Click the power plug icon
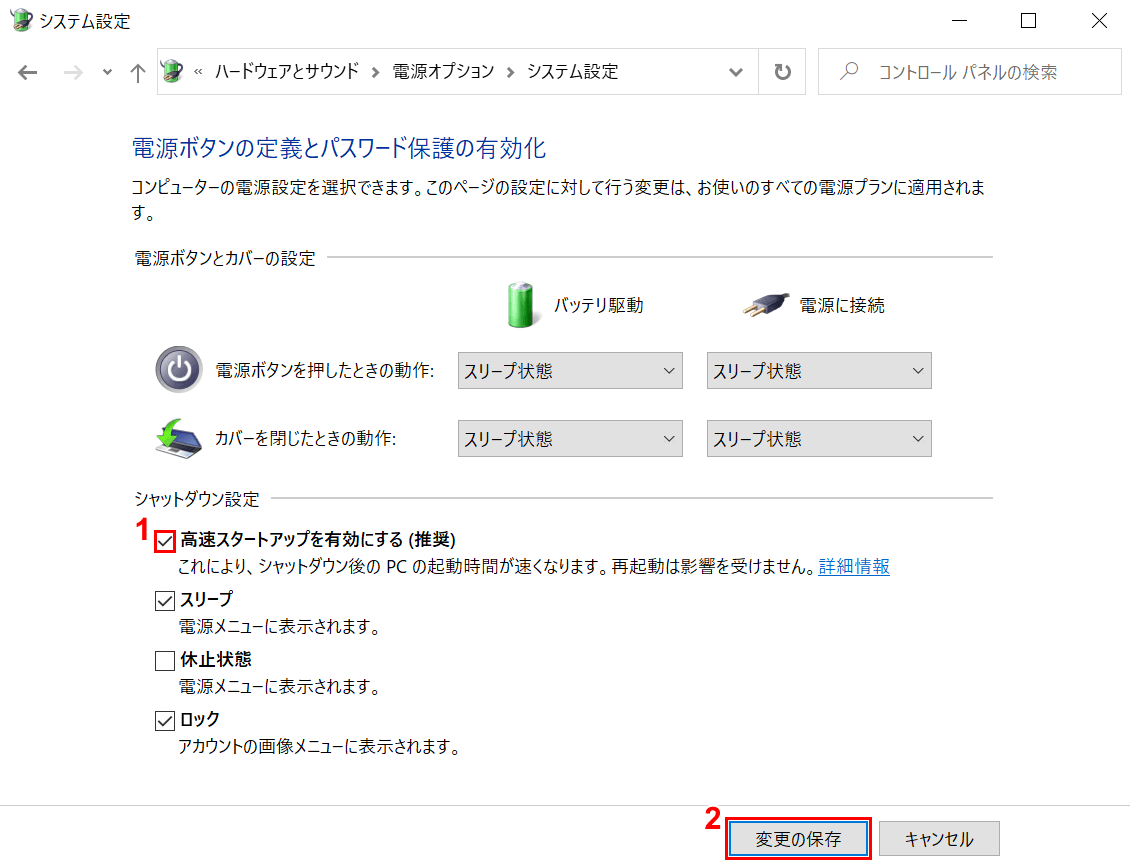1130x867 pixels. pos(766,305)
